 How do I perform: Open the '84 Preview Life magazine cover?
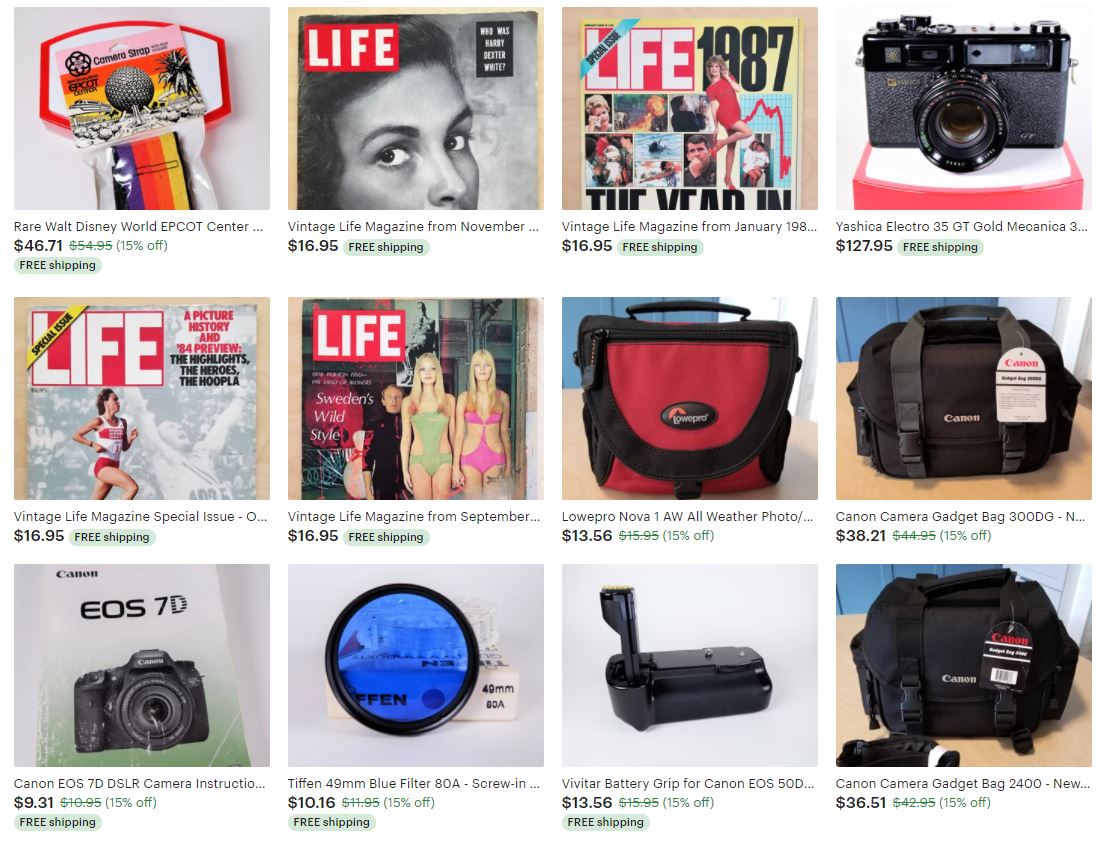click(x=142, y=399)
